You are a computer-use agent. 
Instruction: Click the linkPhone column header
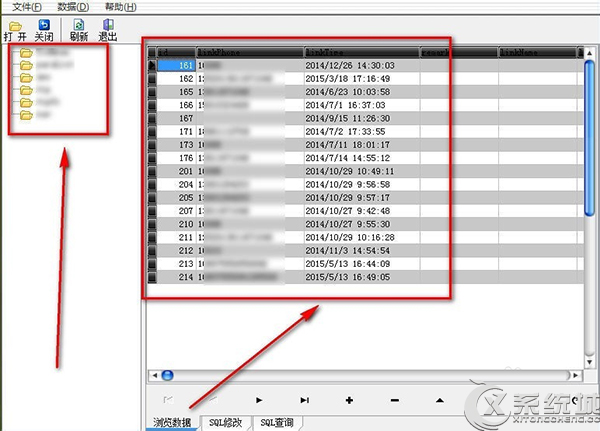(x=250, y=52)
